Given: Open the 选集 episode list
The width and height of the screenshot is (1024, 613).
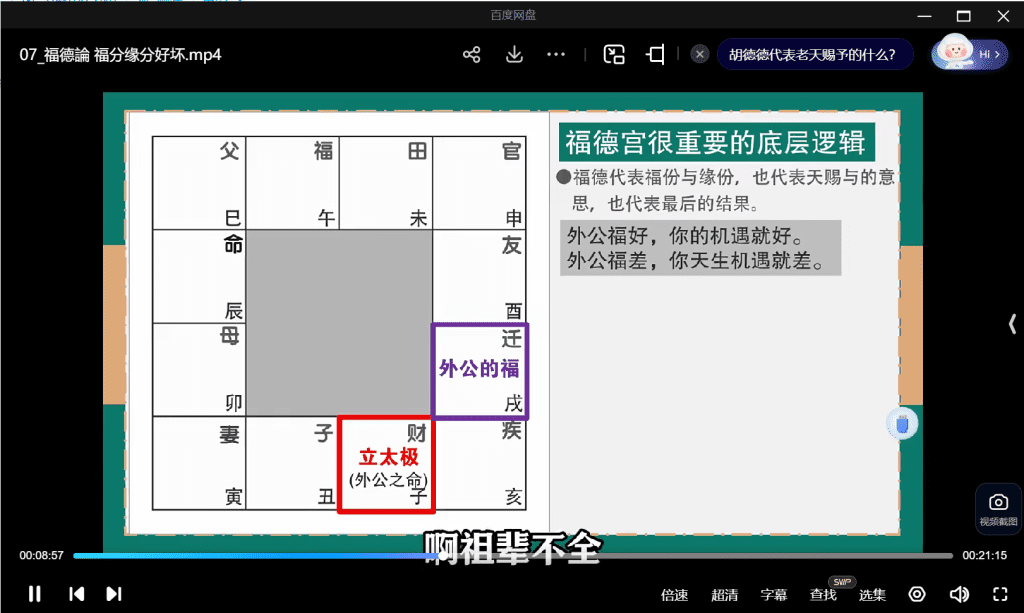Looking at the screenshot, I should [x=872, y=595].
